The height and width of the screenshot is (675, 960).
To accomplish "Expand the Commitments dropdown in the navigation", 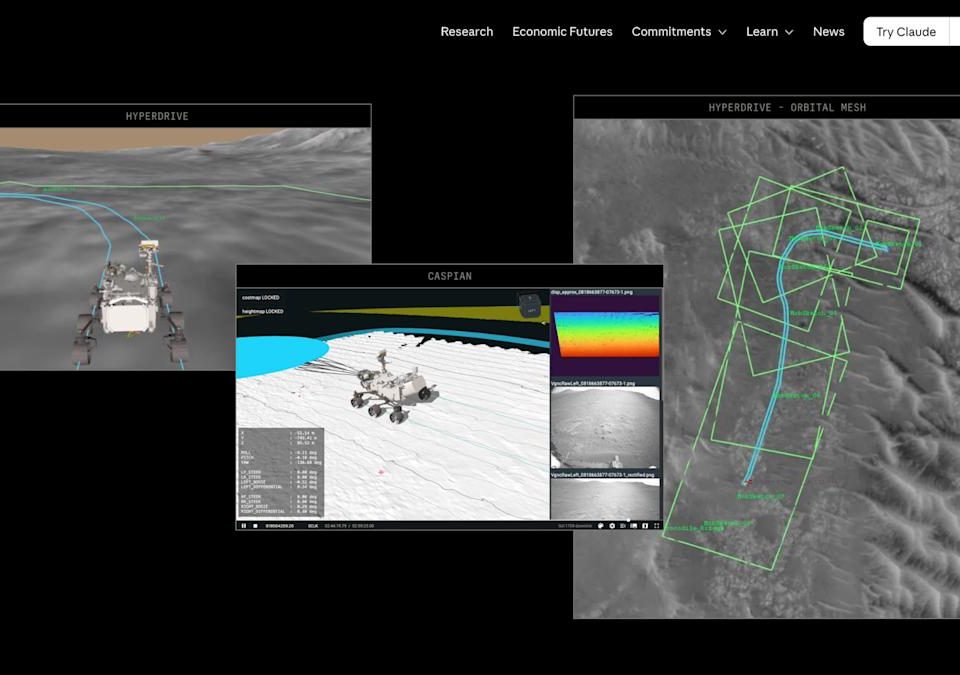I will pyautogui.click(x=679, y=31).
